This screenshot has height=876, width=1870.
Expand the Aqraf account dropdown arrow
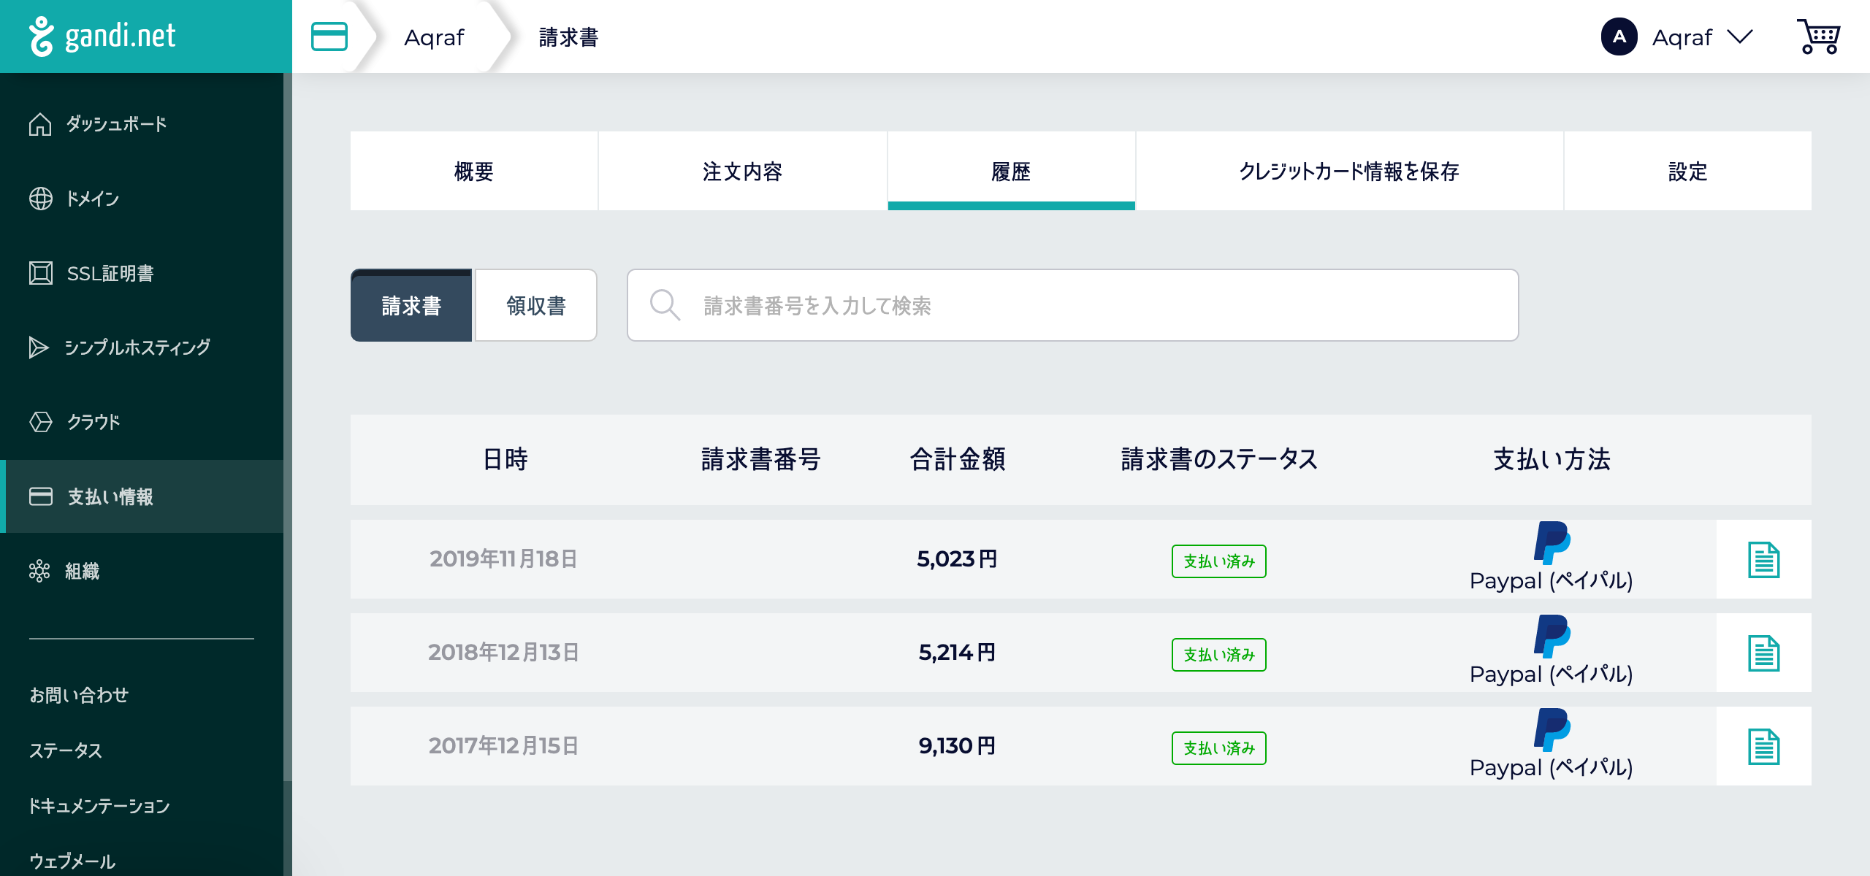click(x=1740, y=37)
